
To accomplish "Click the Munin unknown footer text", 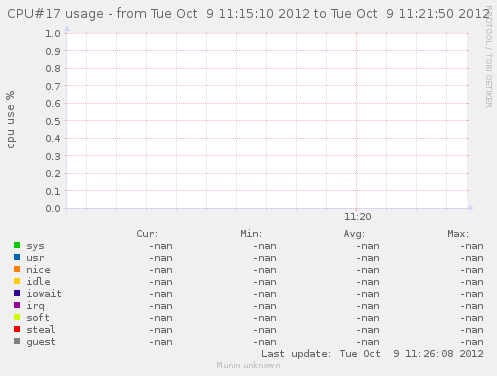I will (x=248, y=365).
